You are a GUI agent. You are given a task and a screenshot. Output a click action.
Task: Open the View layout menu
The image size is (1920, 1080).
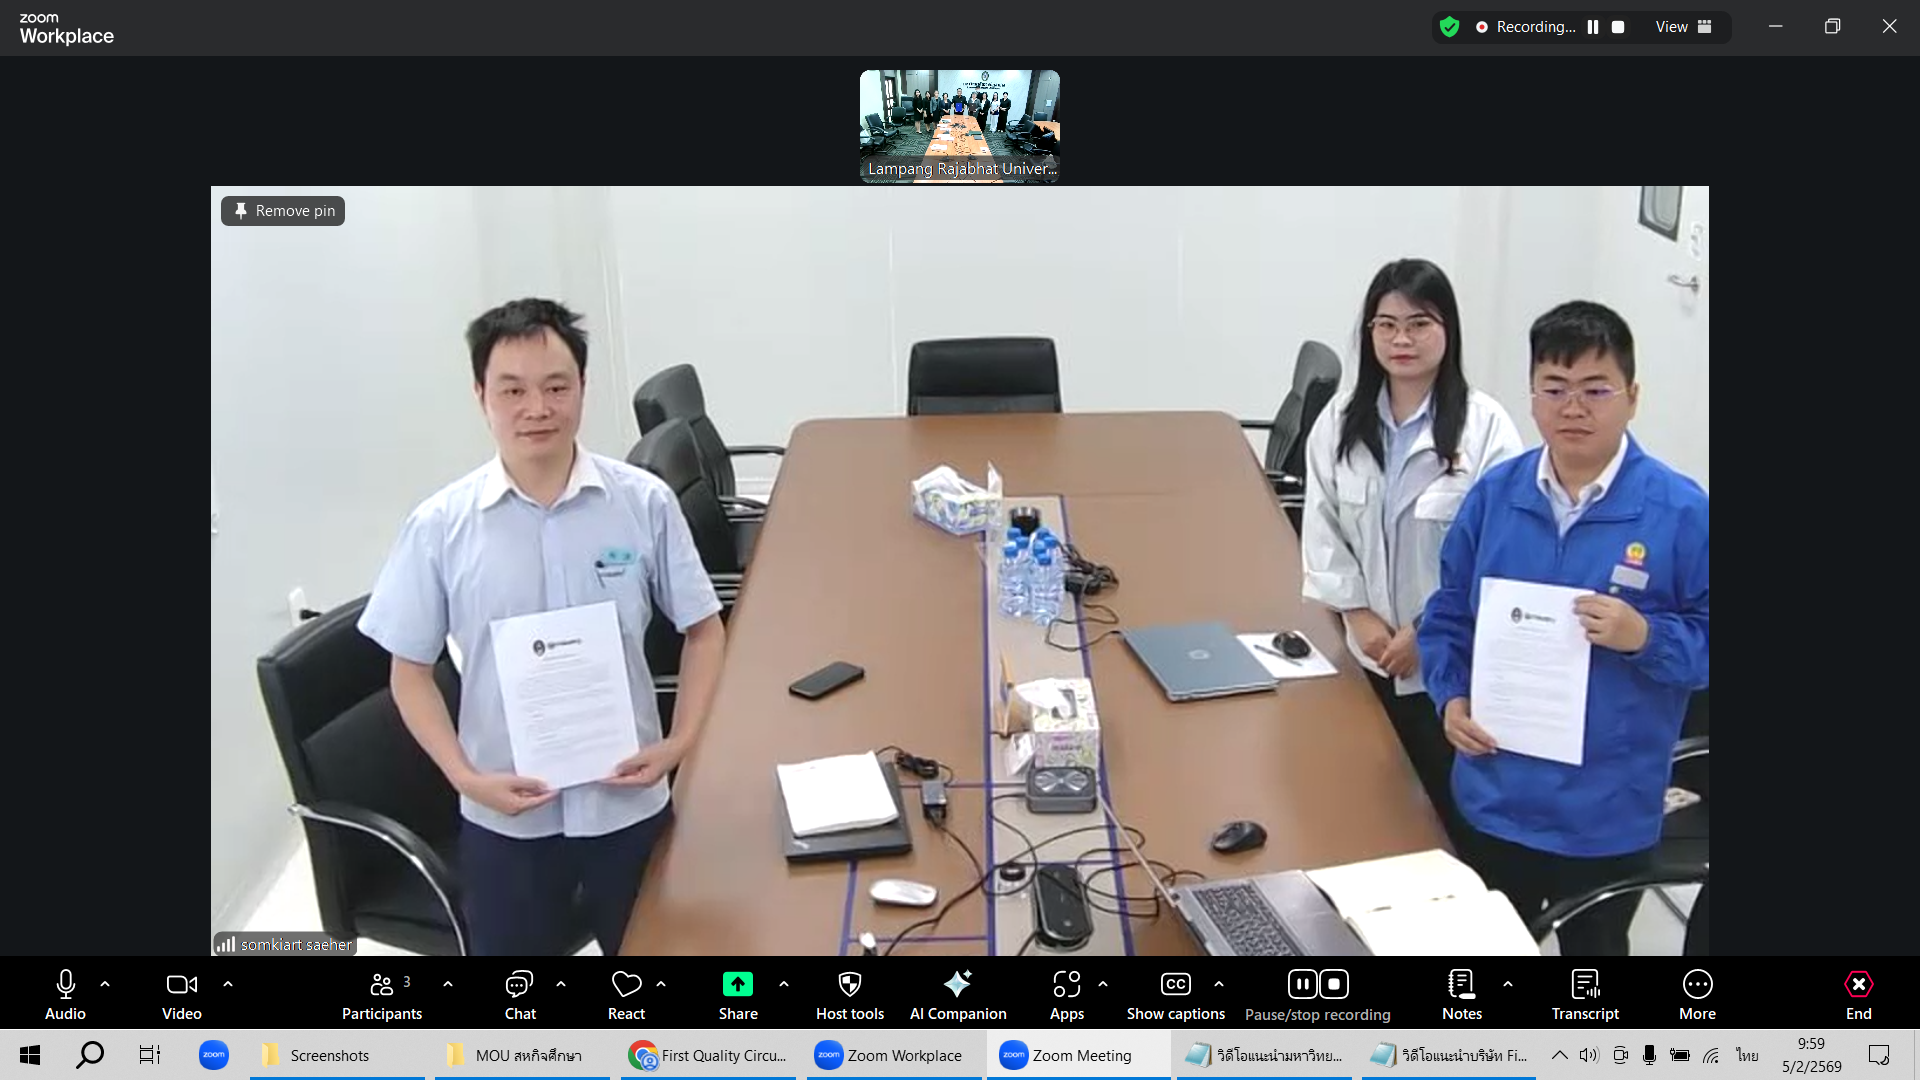pos(1683,27)
